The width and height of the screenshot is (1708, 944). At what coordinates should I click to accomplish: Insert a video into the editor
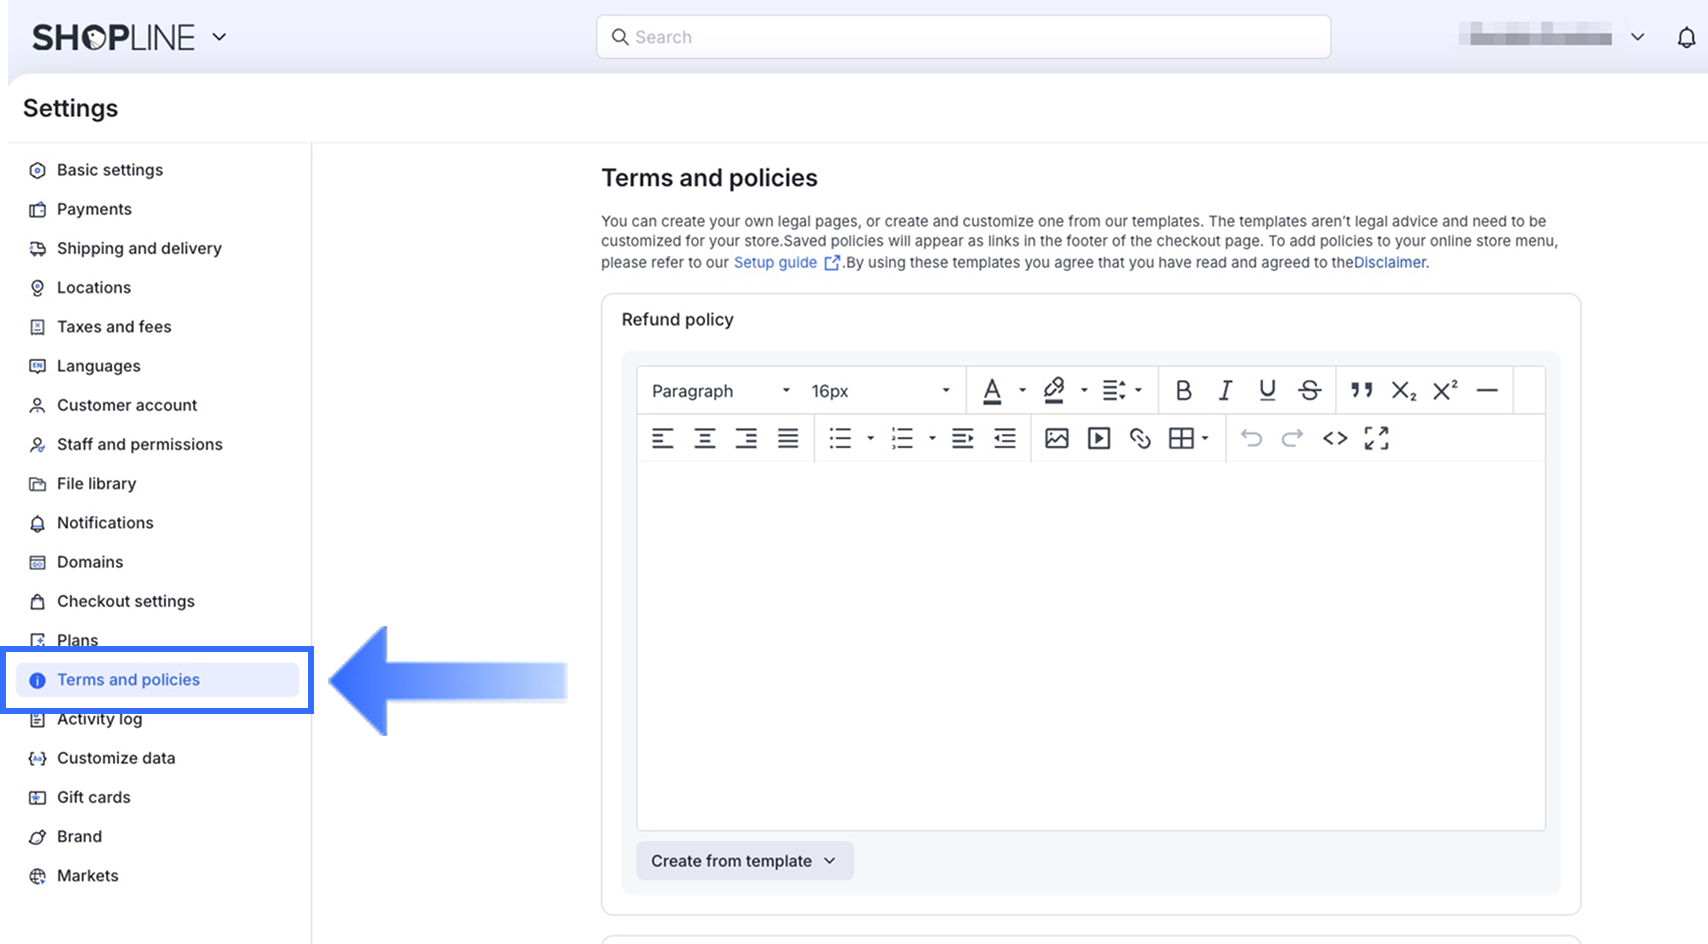click(x=1099, y=438)
